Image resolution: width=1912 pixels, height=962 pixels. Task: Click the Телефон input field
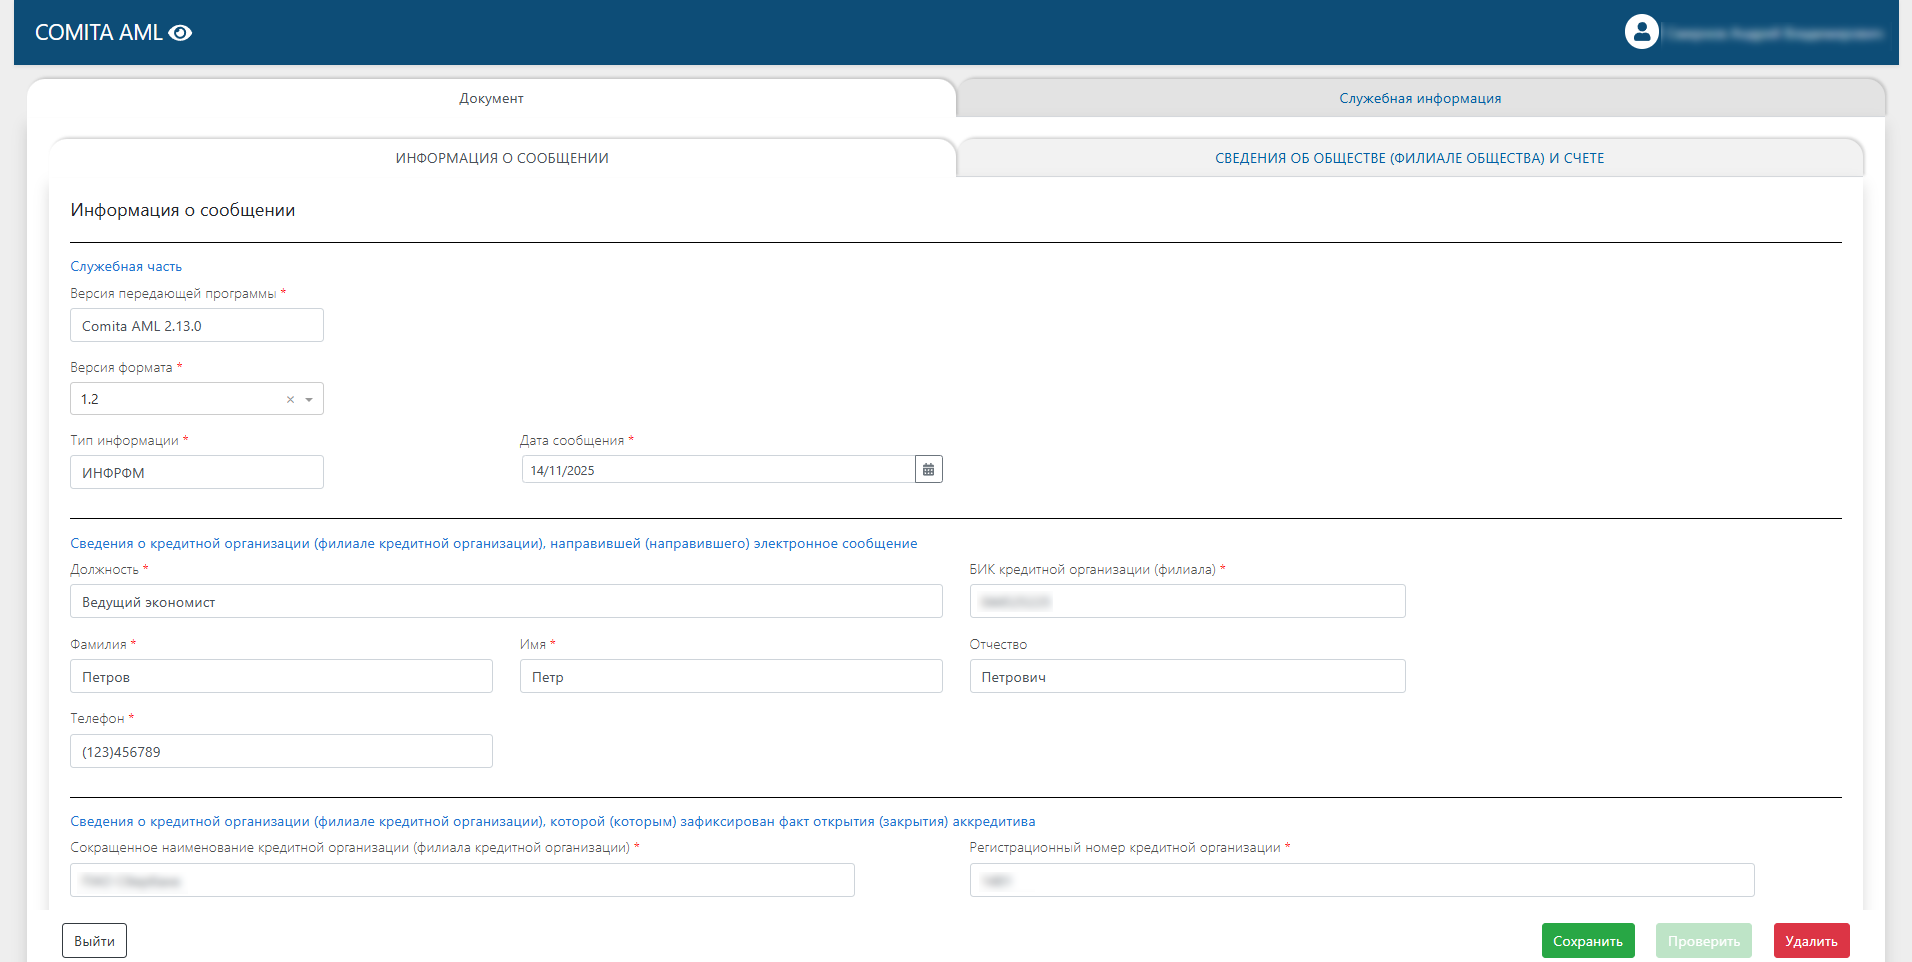coord(281,752)
